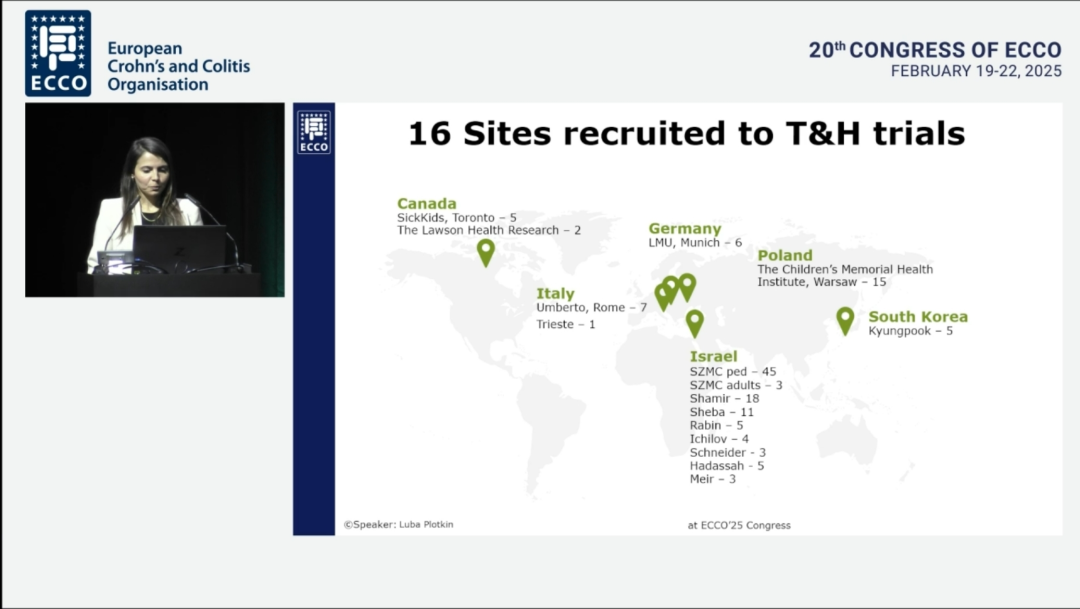Select the 'South Korea' country heading
The height and width of the screenshot is (609, 1080).
(x=917, y=317)
